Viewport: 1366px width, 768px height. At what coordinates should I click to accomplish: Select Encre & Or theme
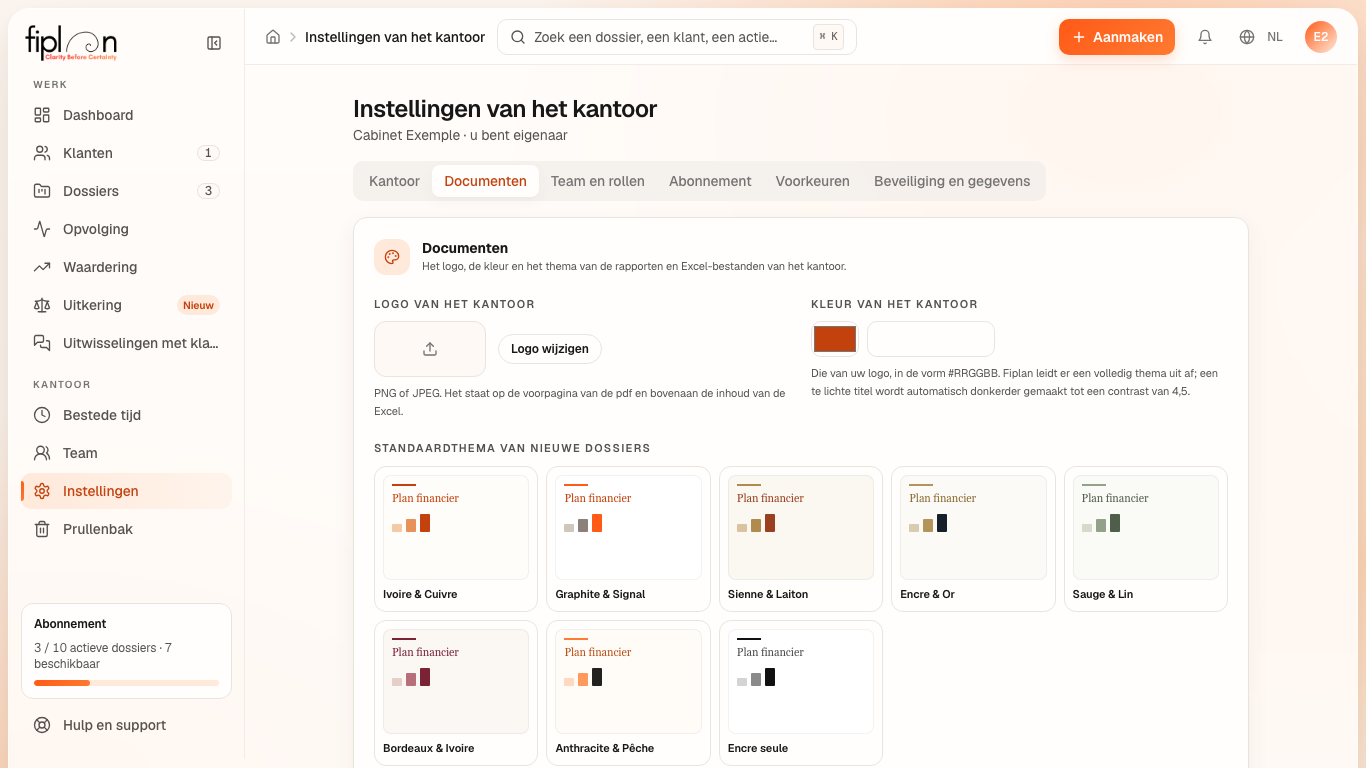tap(973, 539)
